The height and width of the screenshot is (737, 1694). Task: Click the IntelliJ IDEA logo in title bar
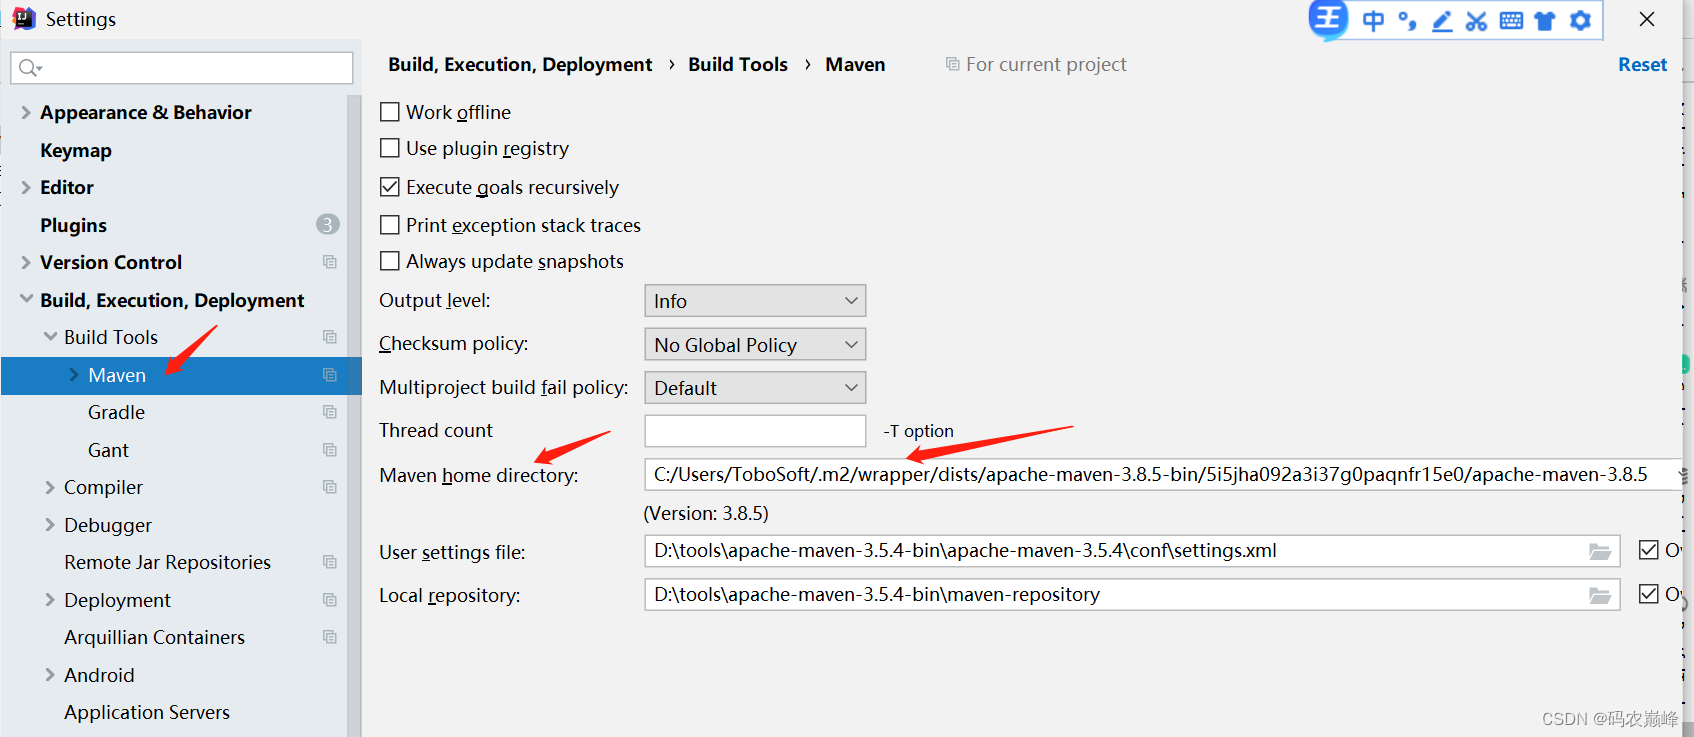coord(23,18)
